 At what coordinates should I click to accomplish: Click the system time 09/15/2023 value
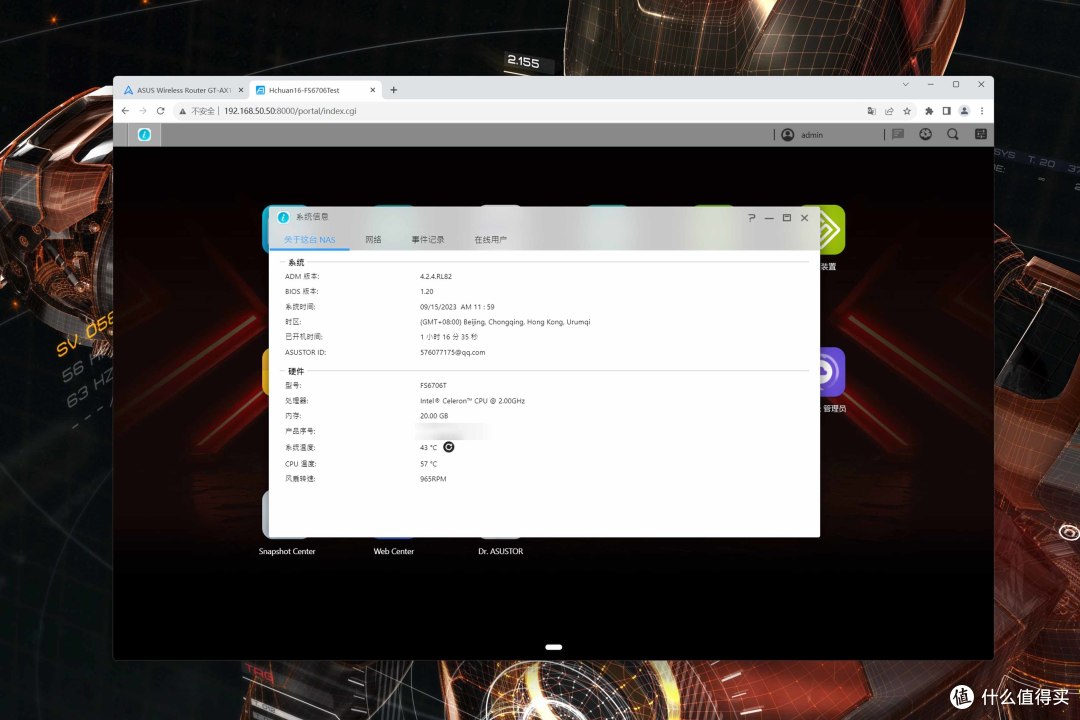[457, 307]
